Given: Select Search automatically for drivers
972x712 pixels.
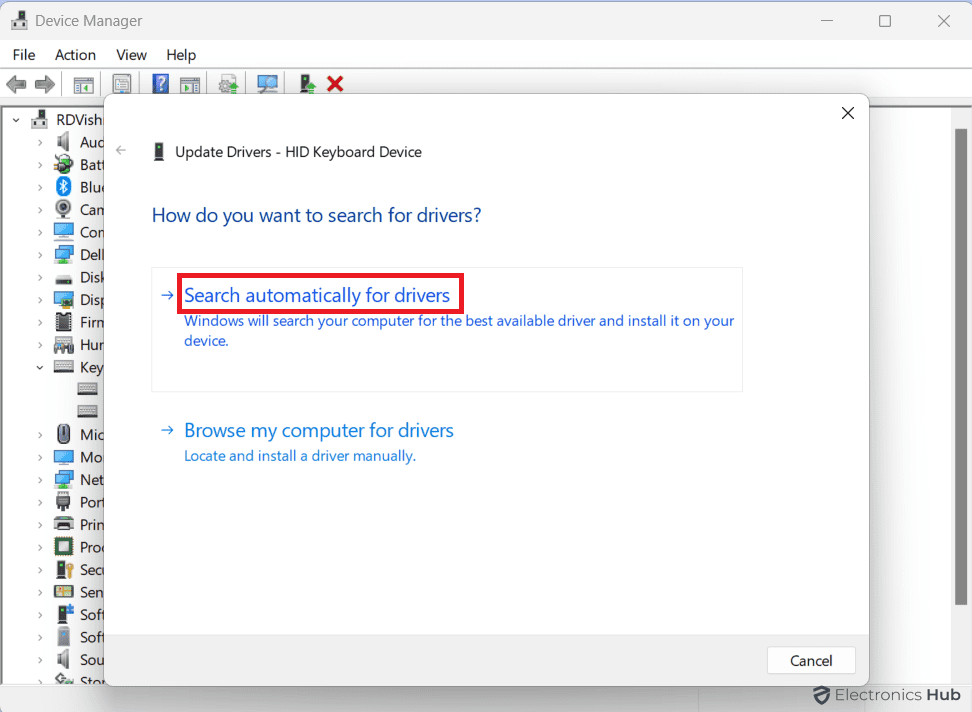Looking at the screenshot, I should pyautogui.click(x=319, y=295).
